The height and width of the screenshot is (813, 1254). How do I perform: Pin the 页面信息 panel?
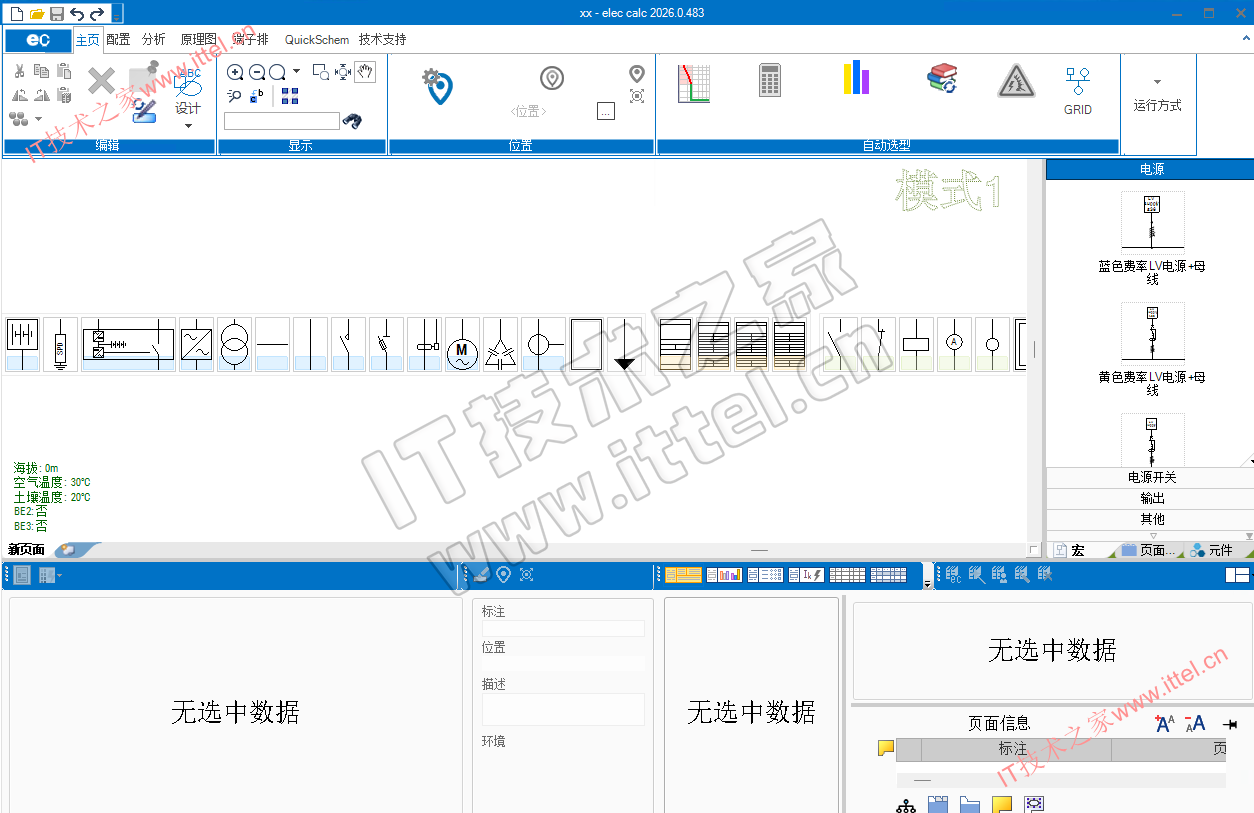coord(1230,724)
